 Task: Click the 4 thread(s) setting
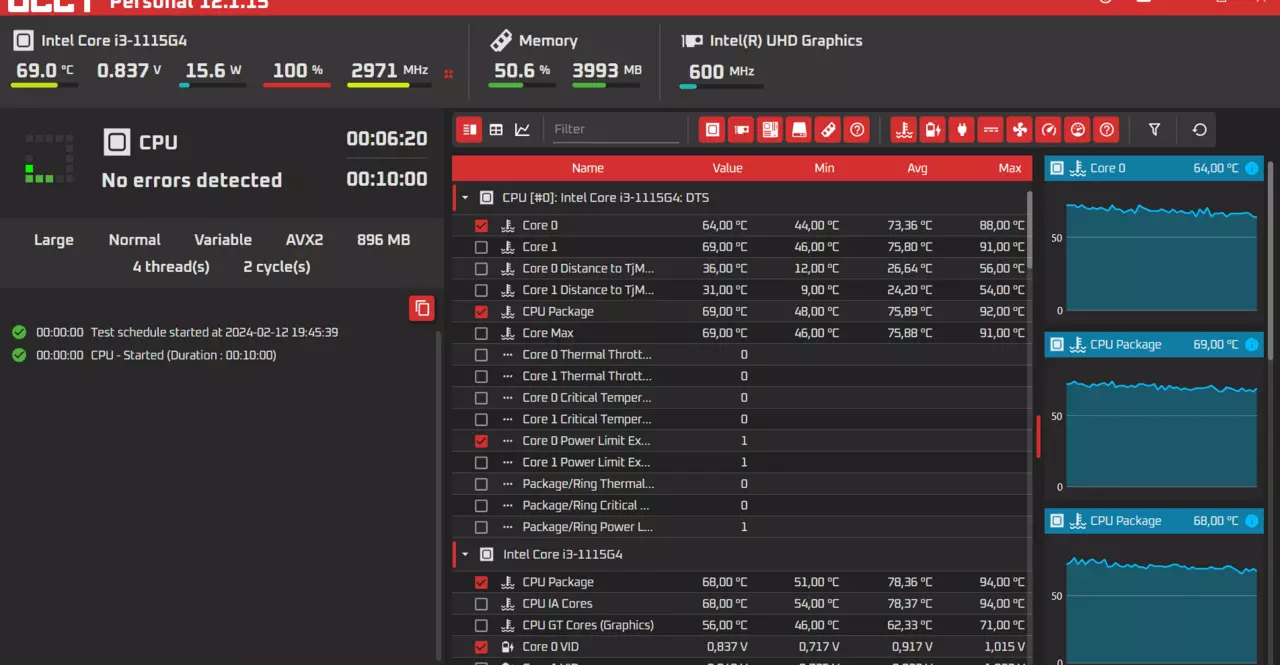pyautogui.click(x=171, y=267)
